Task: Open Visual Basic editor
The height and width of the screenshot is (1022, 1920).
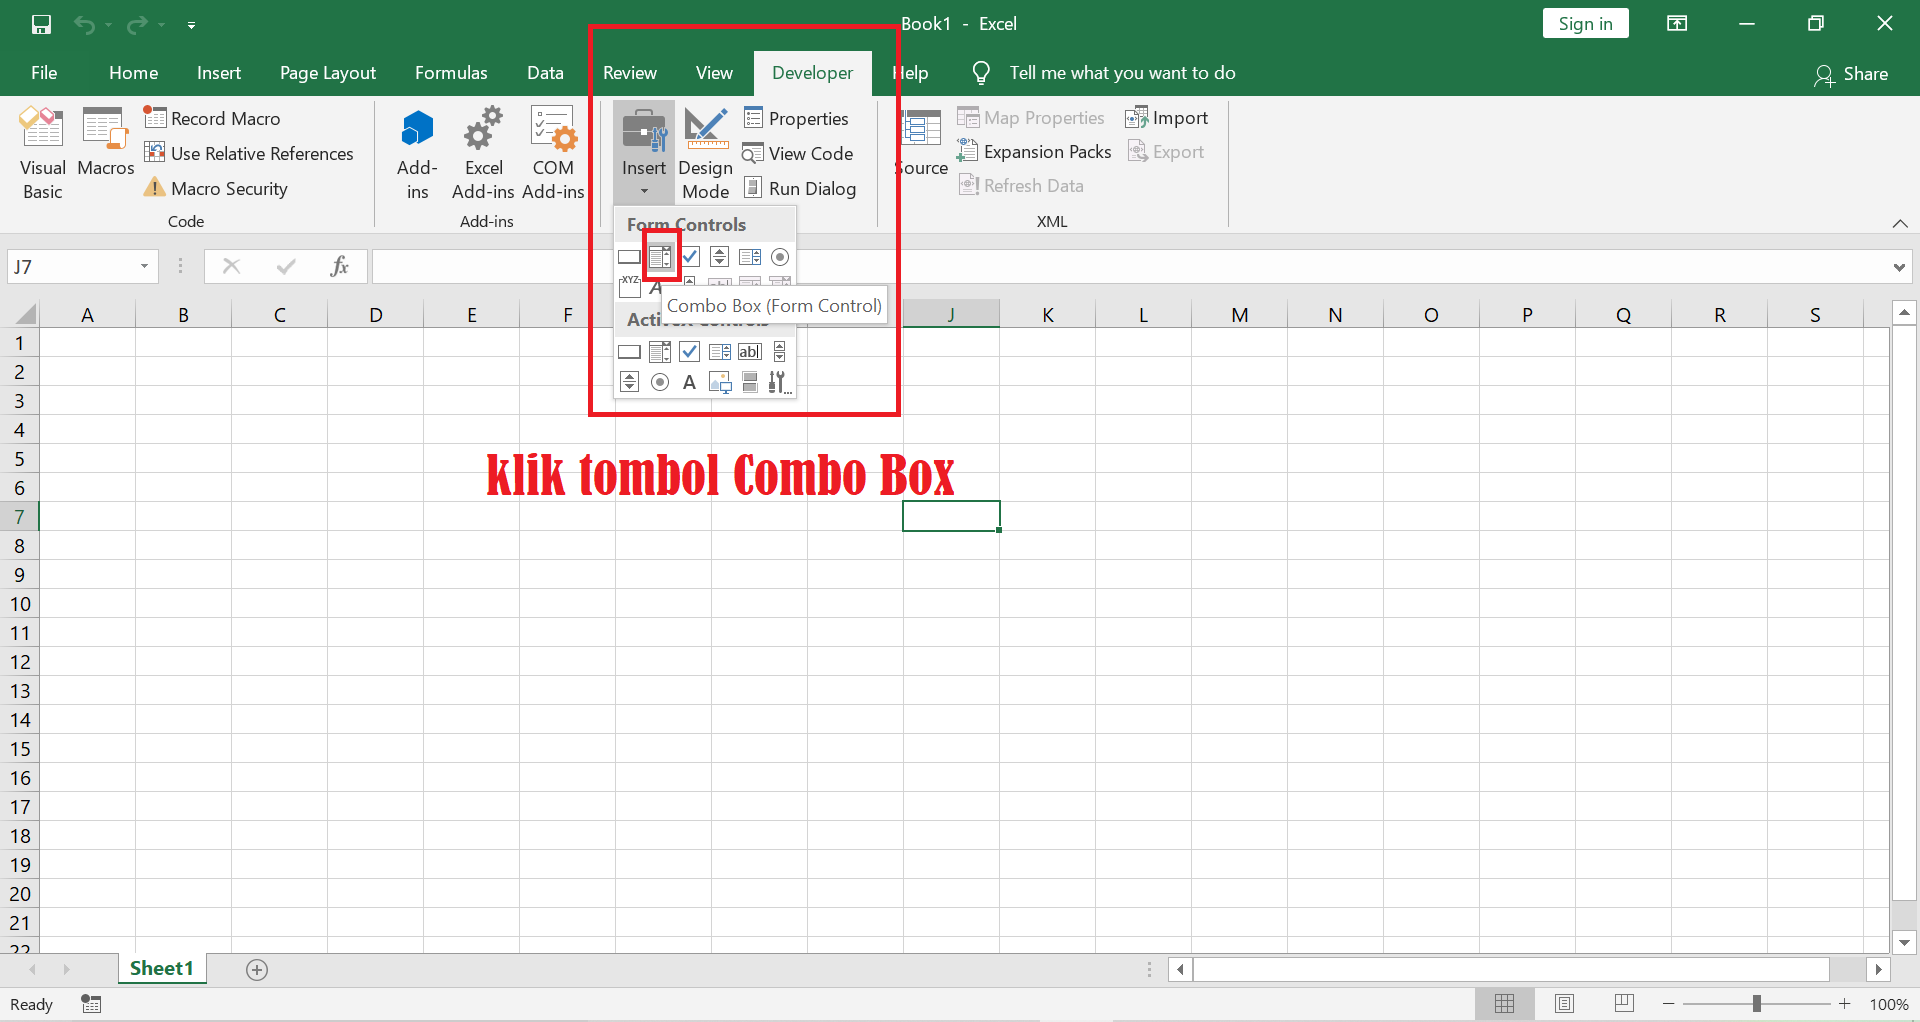Action: click(x=42, y=152)
